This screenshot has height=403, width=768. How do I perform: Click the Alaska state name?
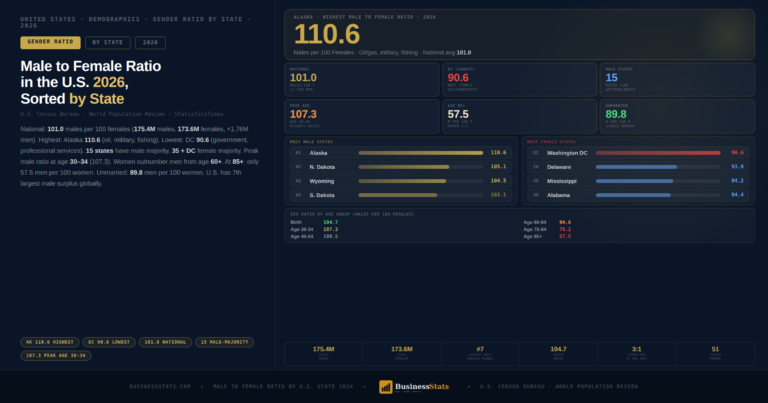point(318,153)
